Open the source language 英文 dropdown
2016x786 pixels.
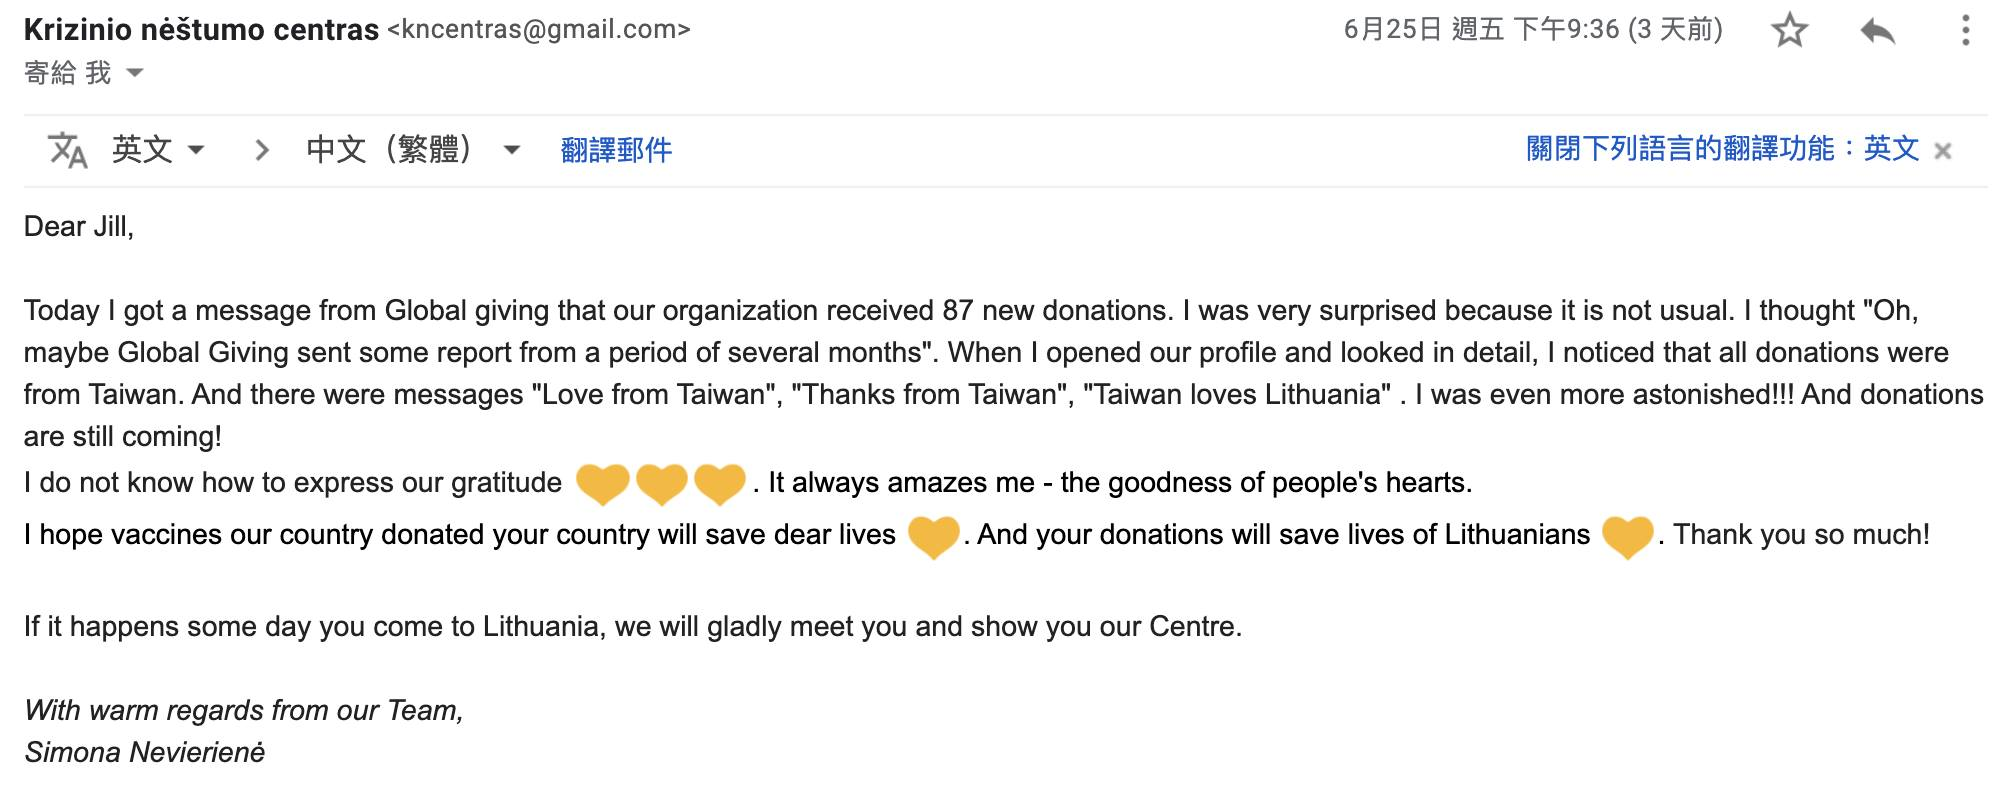(158, 150)
